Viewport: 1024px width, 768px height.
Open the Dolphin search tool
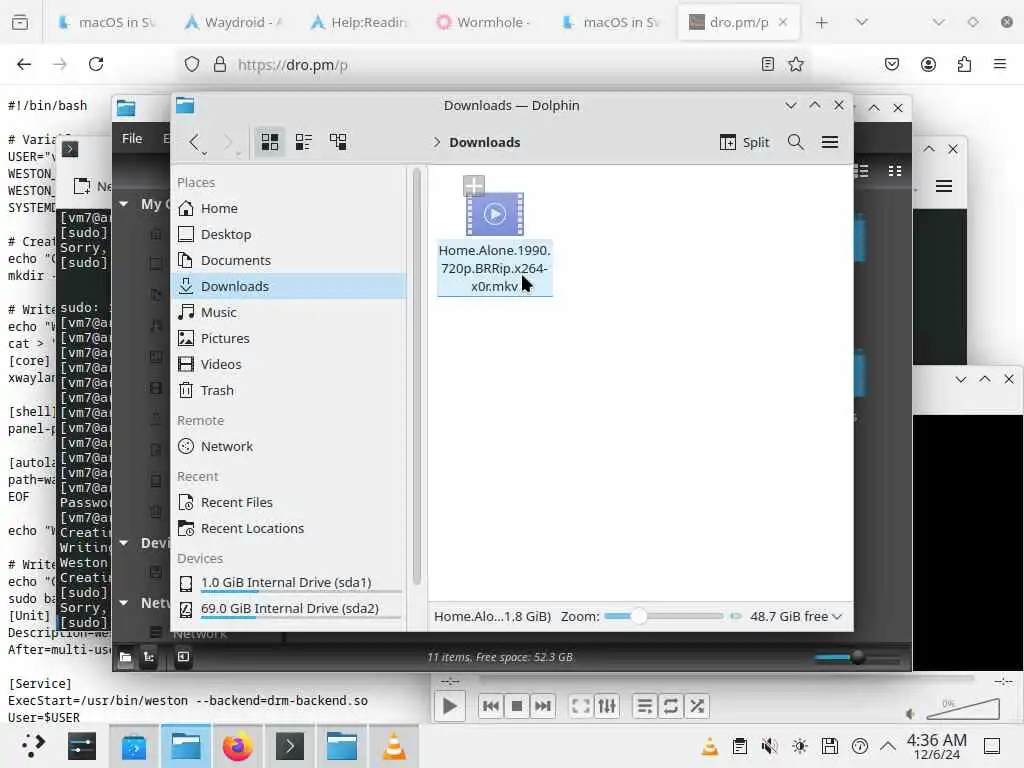(795, 142)
